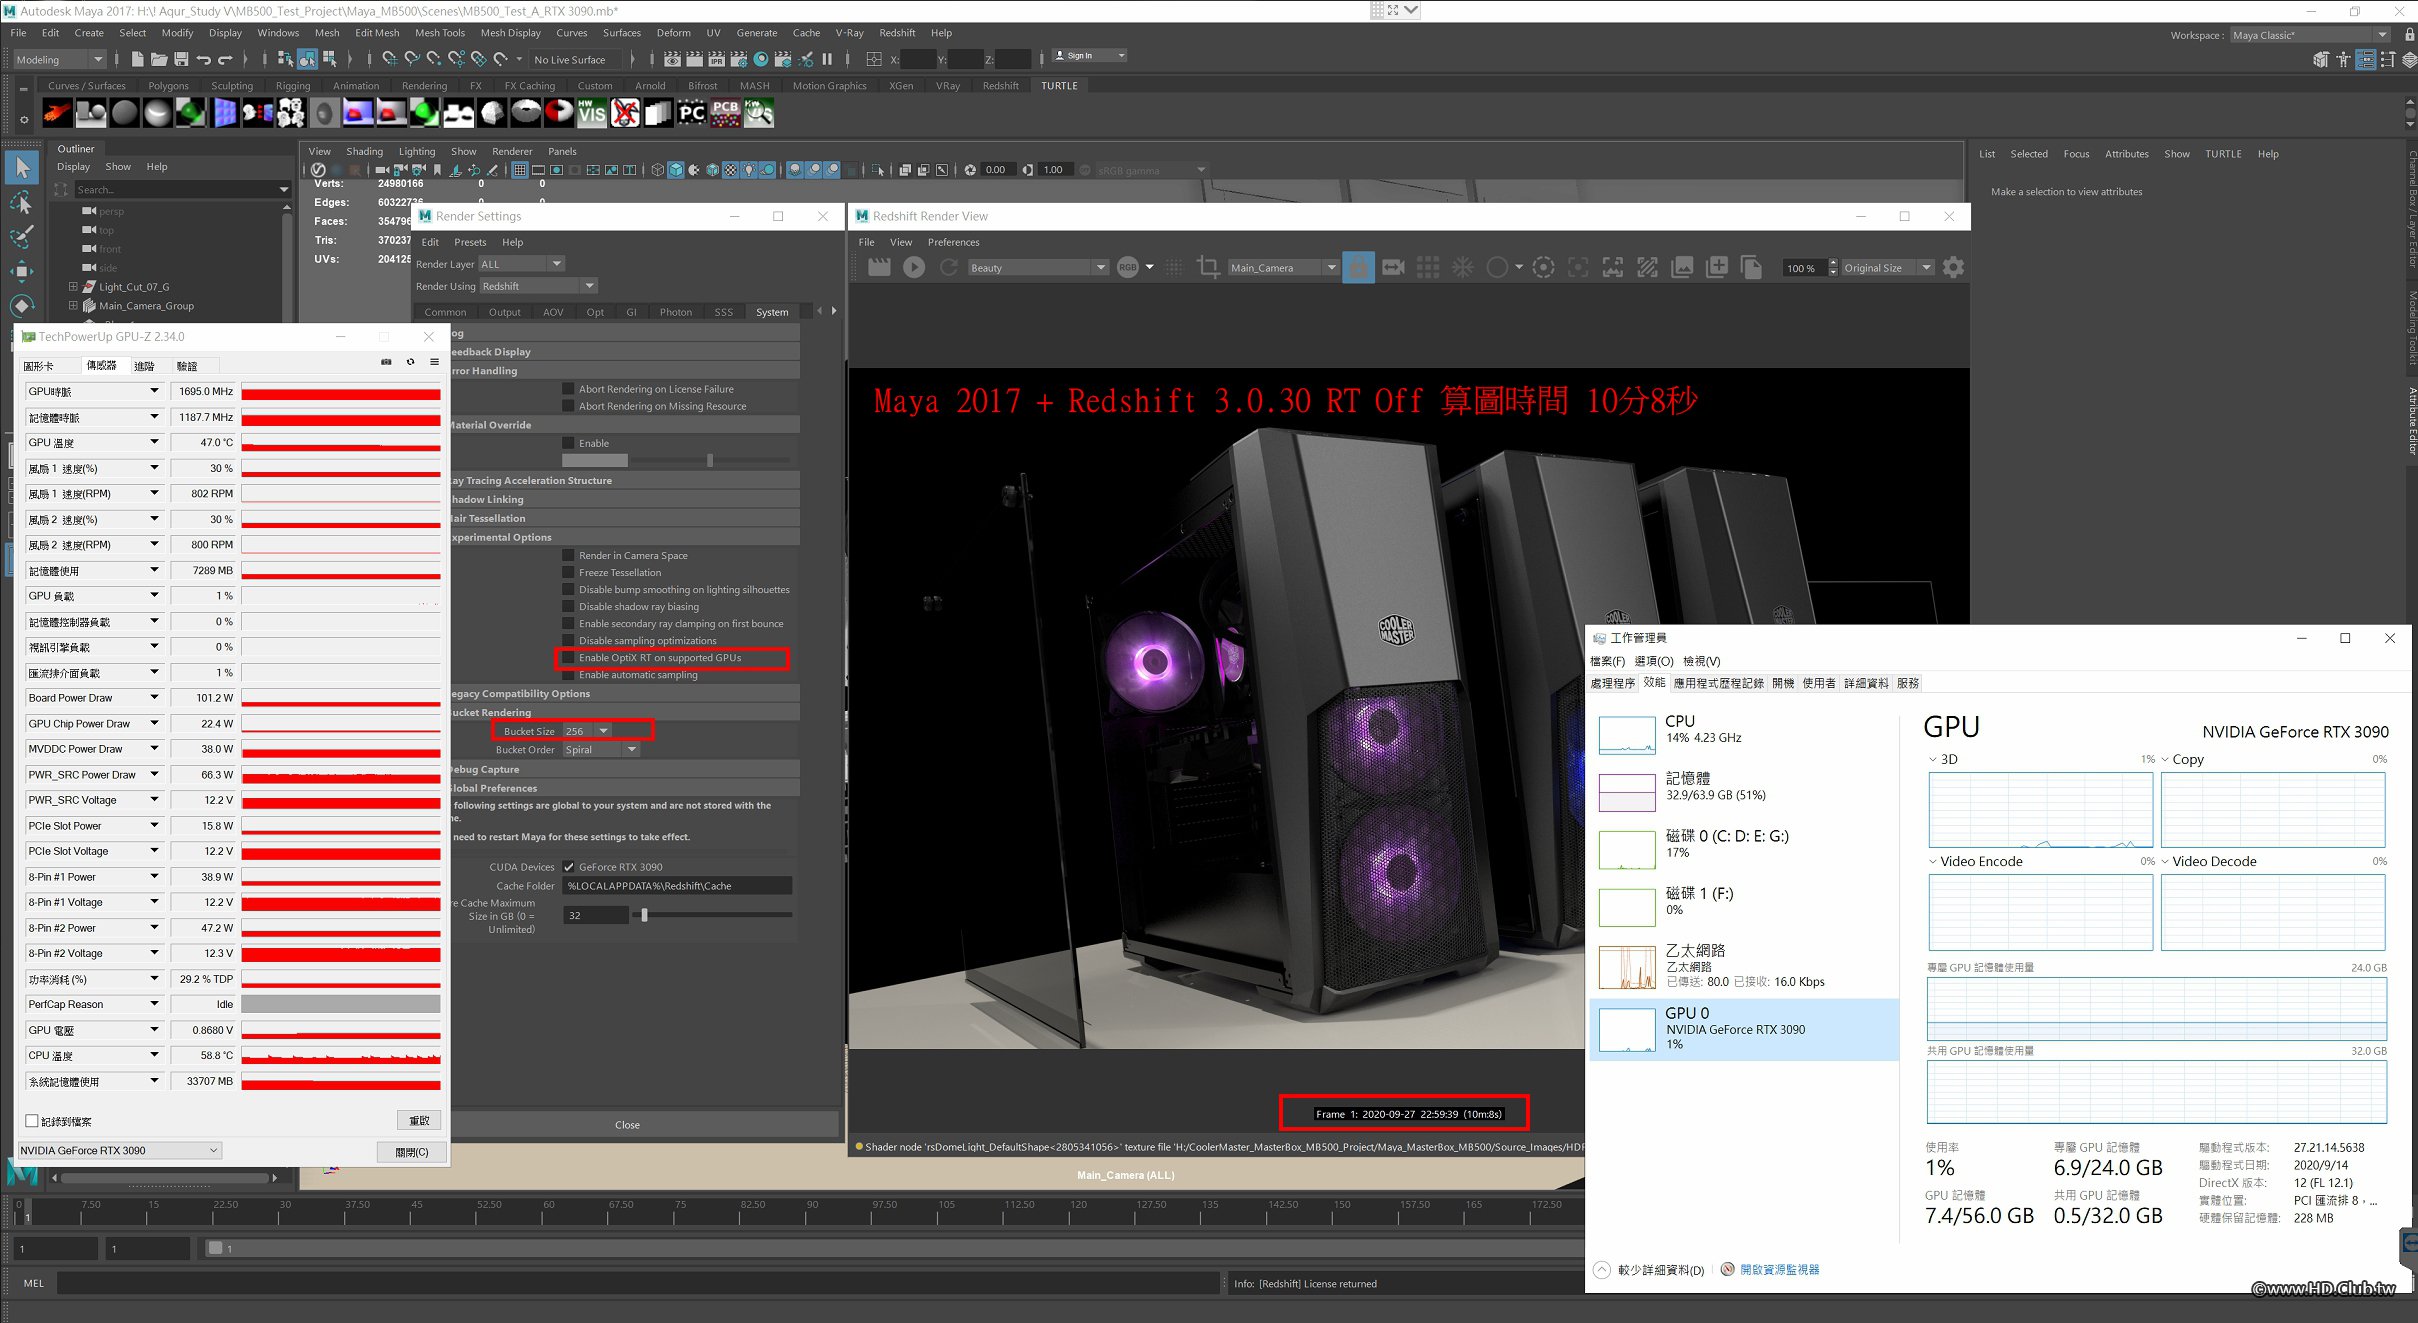Open the Main_Camera dropdown in Redshift view
The image size is (2418, 1323).
[x=1283, y=268]
